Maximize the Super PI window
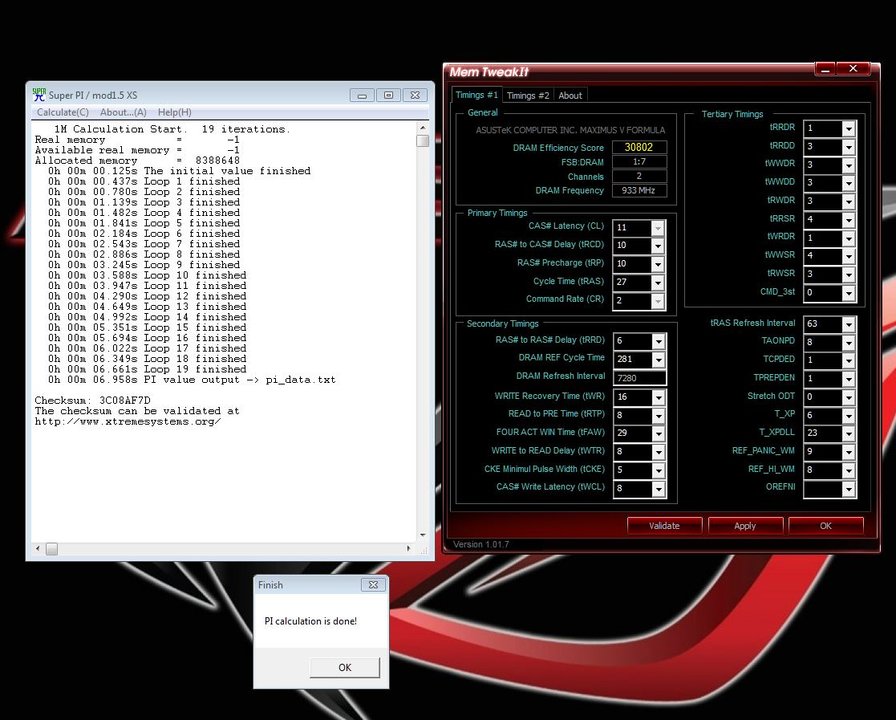The height and width of the screenshot is (720, 896). pos(389,95)
